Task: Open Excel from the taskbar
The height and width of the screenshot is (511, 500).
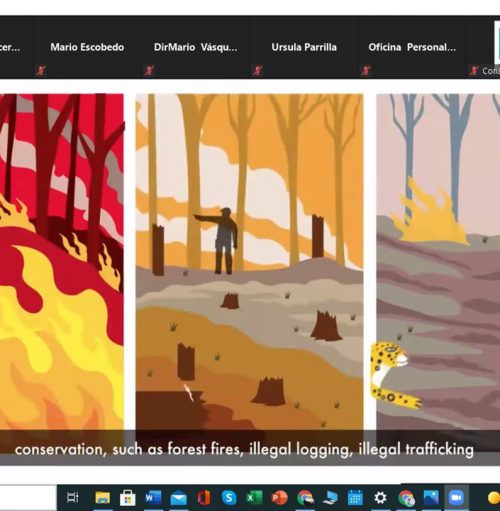Action: [254, 498]
